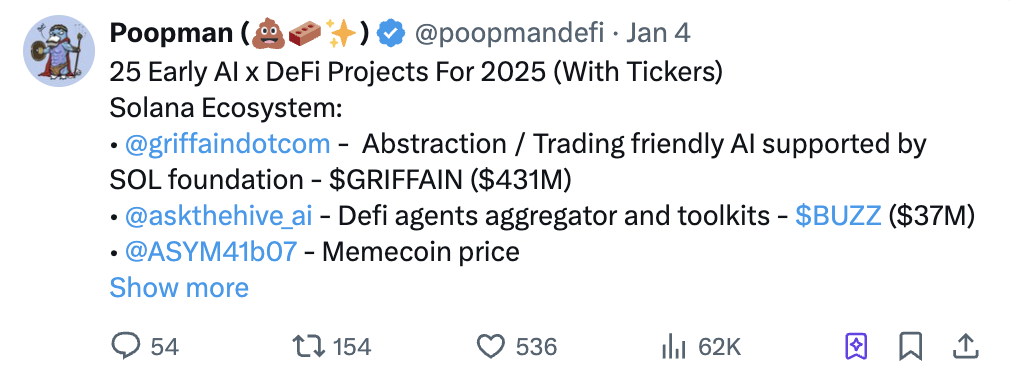Open the @poopmandefi handle link
Screen dimensions: 1010x378
point(509,33)
